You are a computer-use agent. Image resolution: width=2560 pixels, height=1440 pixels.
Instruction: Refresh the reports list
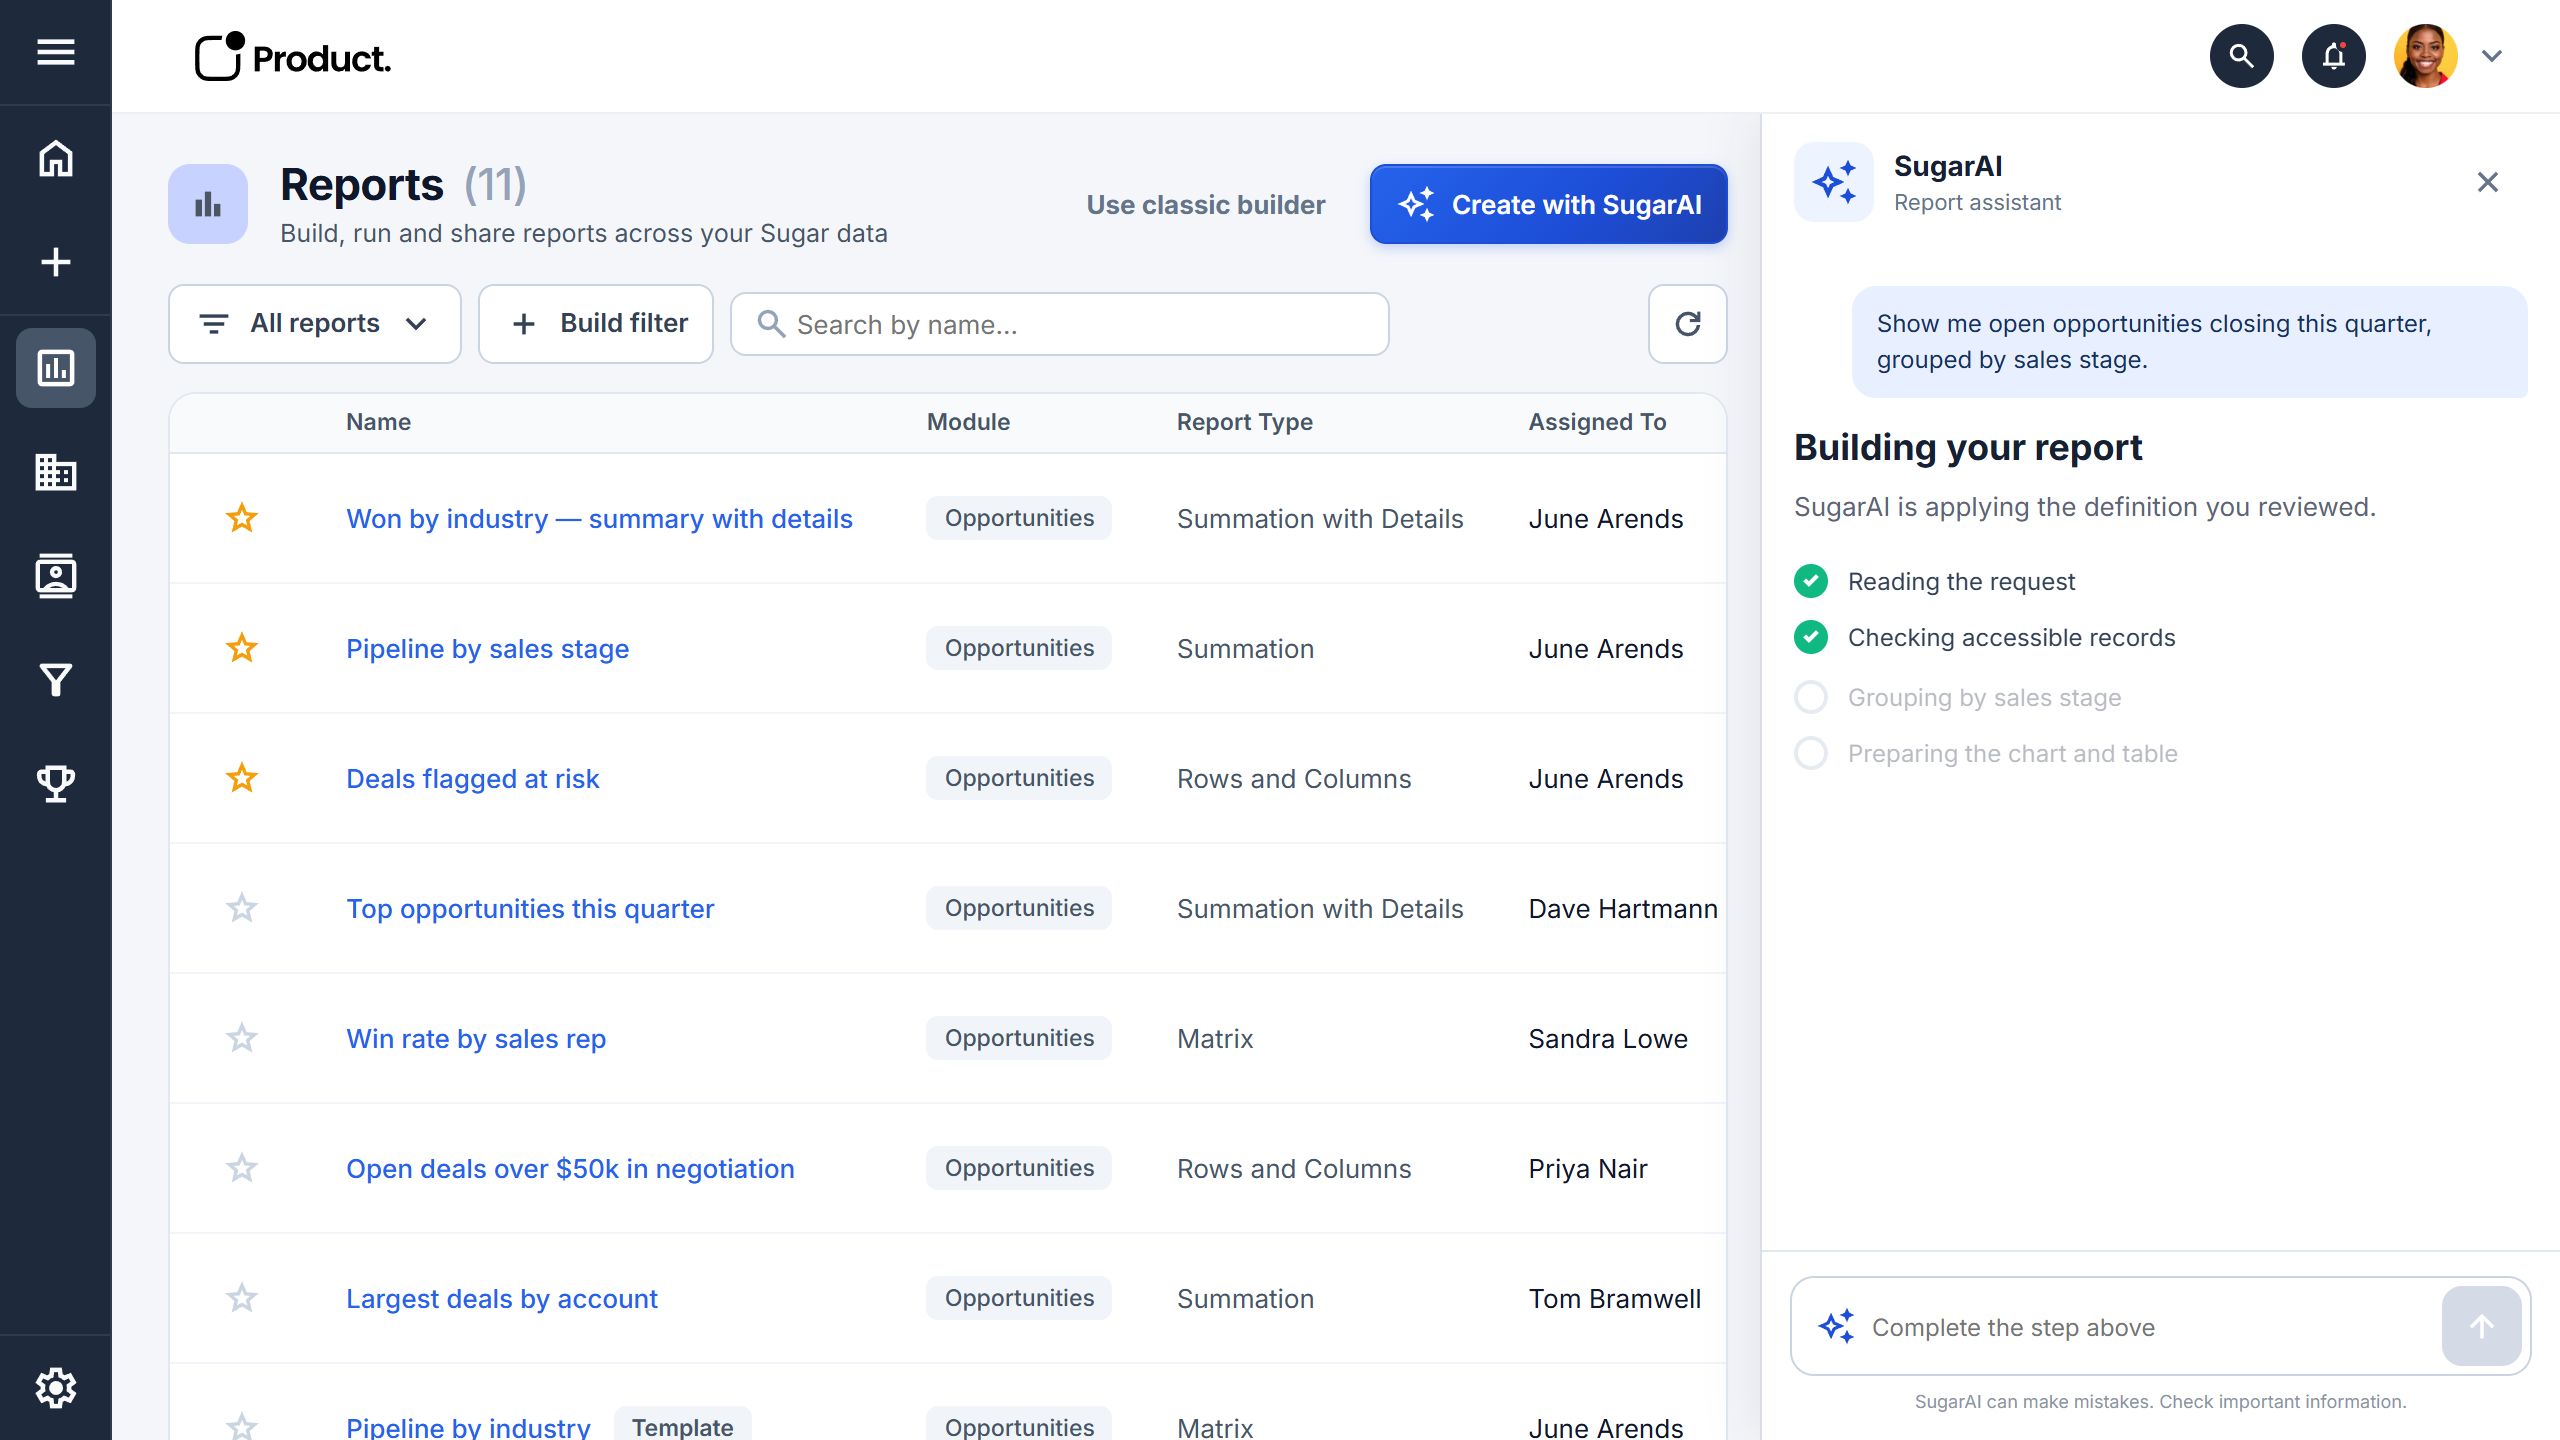tap(1687, 324)
